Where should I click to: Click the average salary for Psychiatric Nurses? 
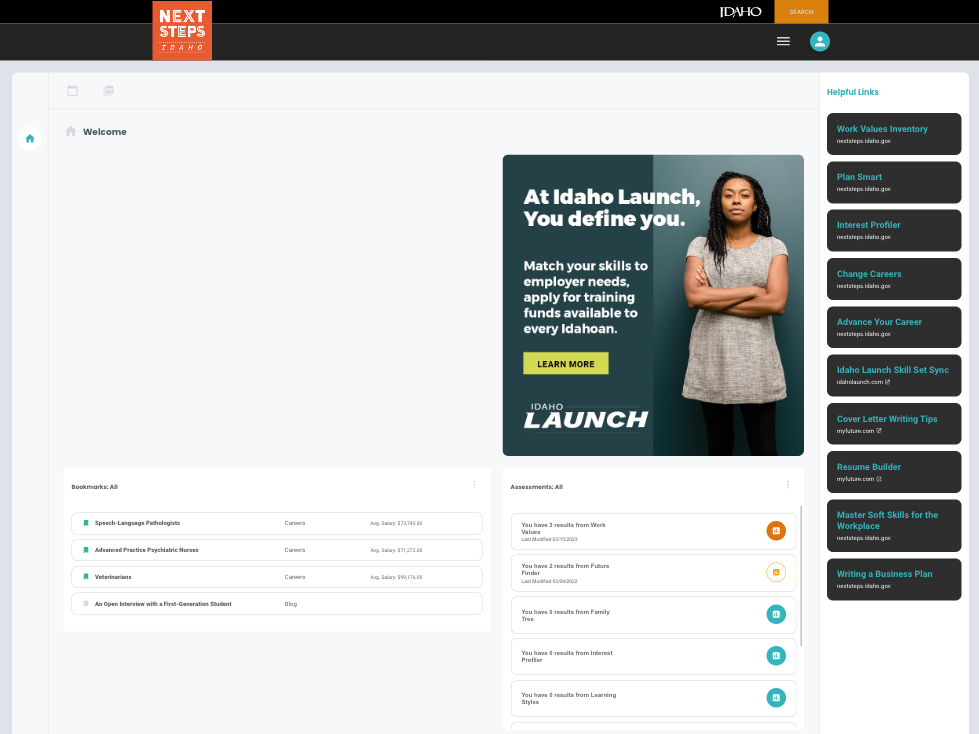tap(396, 550)
